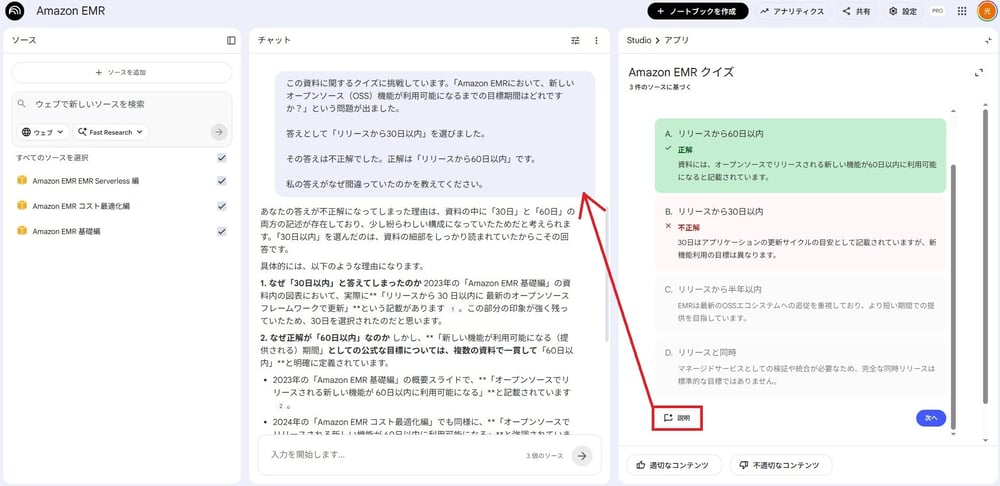Image resolution: width=1000 pixels, height=486 pixels.
Task: Go to Studio breadcrumb link
Action: pyautogui.click(x=638, y=40)
